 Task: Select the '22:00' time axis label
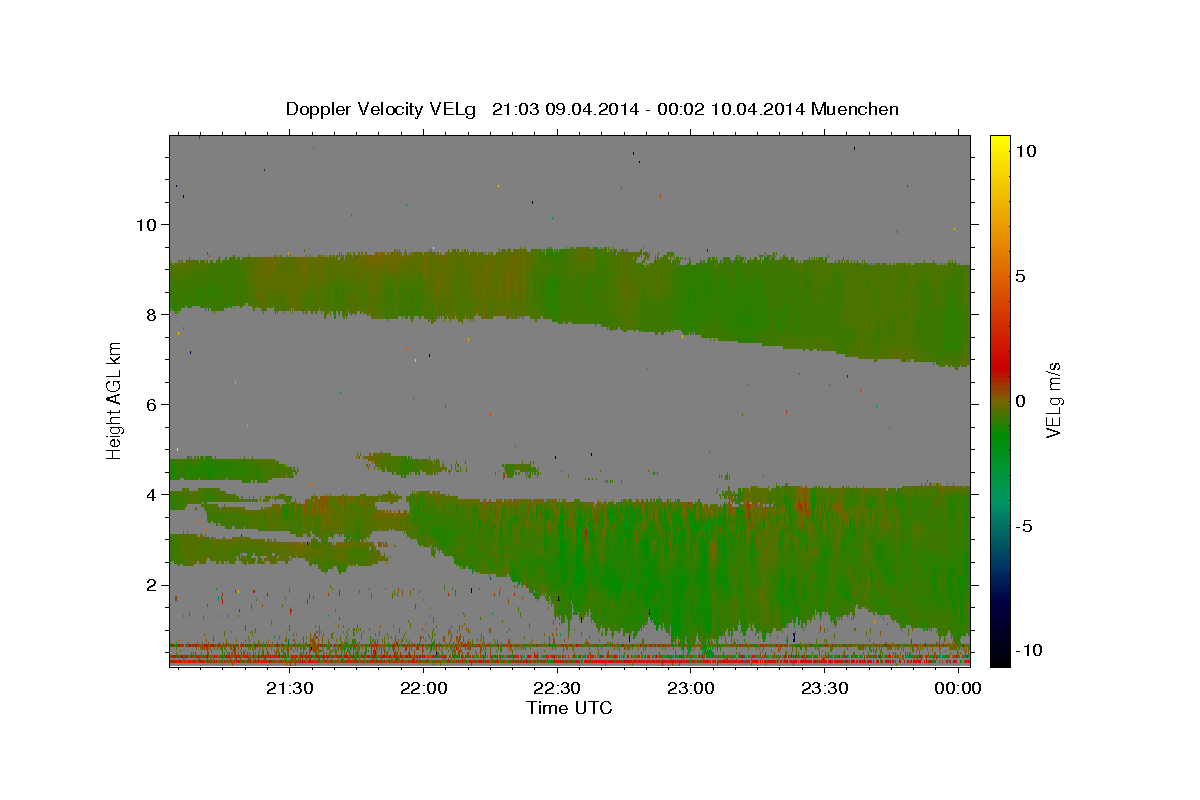tap(424, 689)
